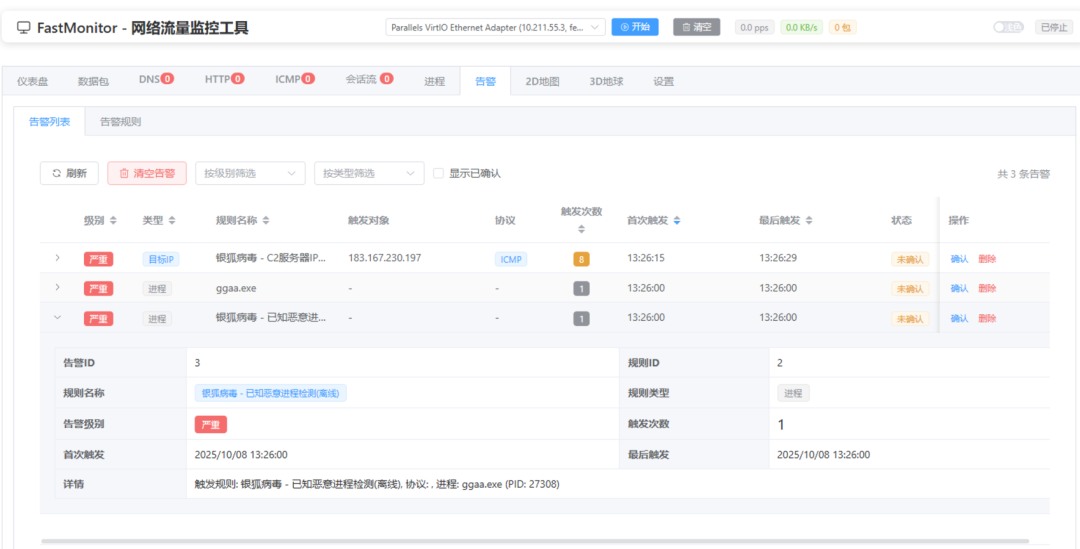Click the horizontal scrollbar at bottom
Image resolution: width=1080 pixels, height=549 pixels.
pyautogui.click(x=534, y=541)
